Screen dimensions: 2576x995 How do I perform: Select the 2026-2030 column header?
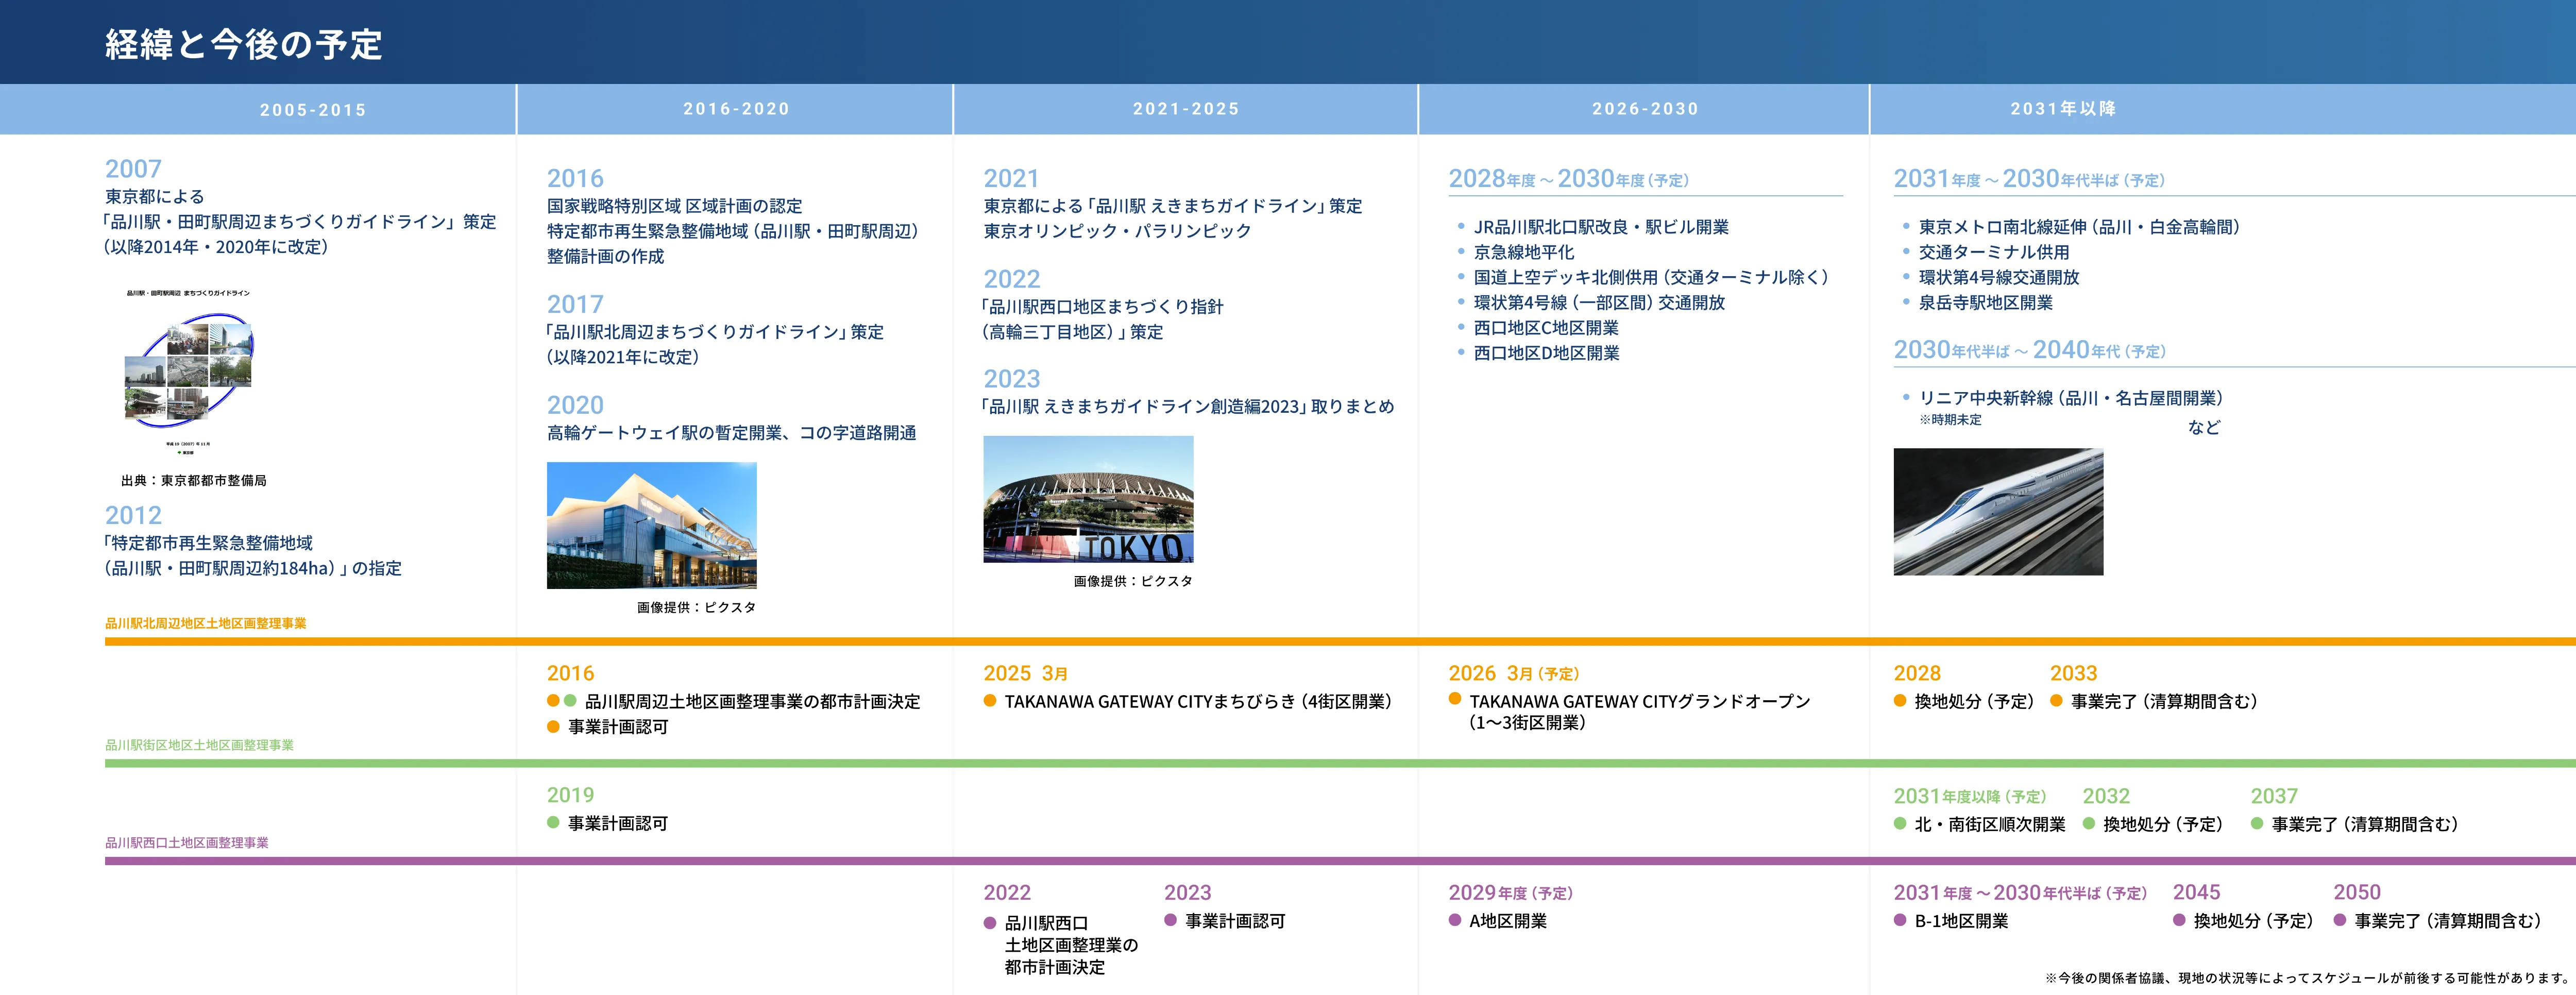[1645, 109]
